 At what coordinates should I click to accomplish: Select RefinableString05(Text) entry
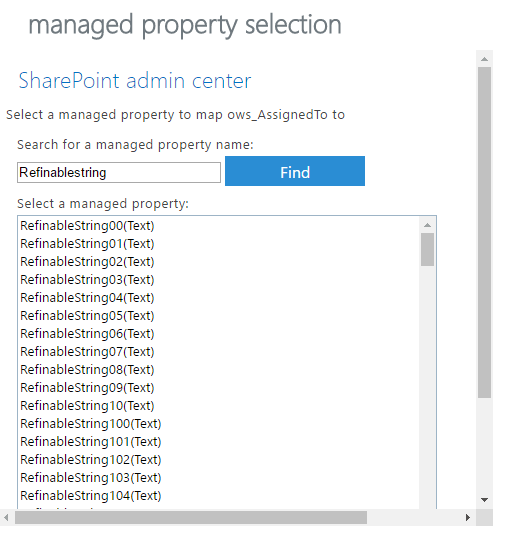(x=87, y=316)
